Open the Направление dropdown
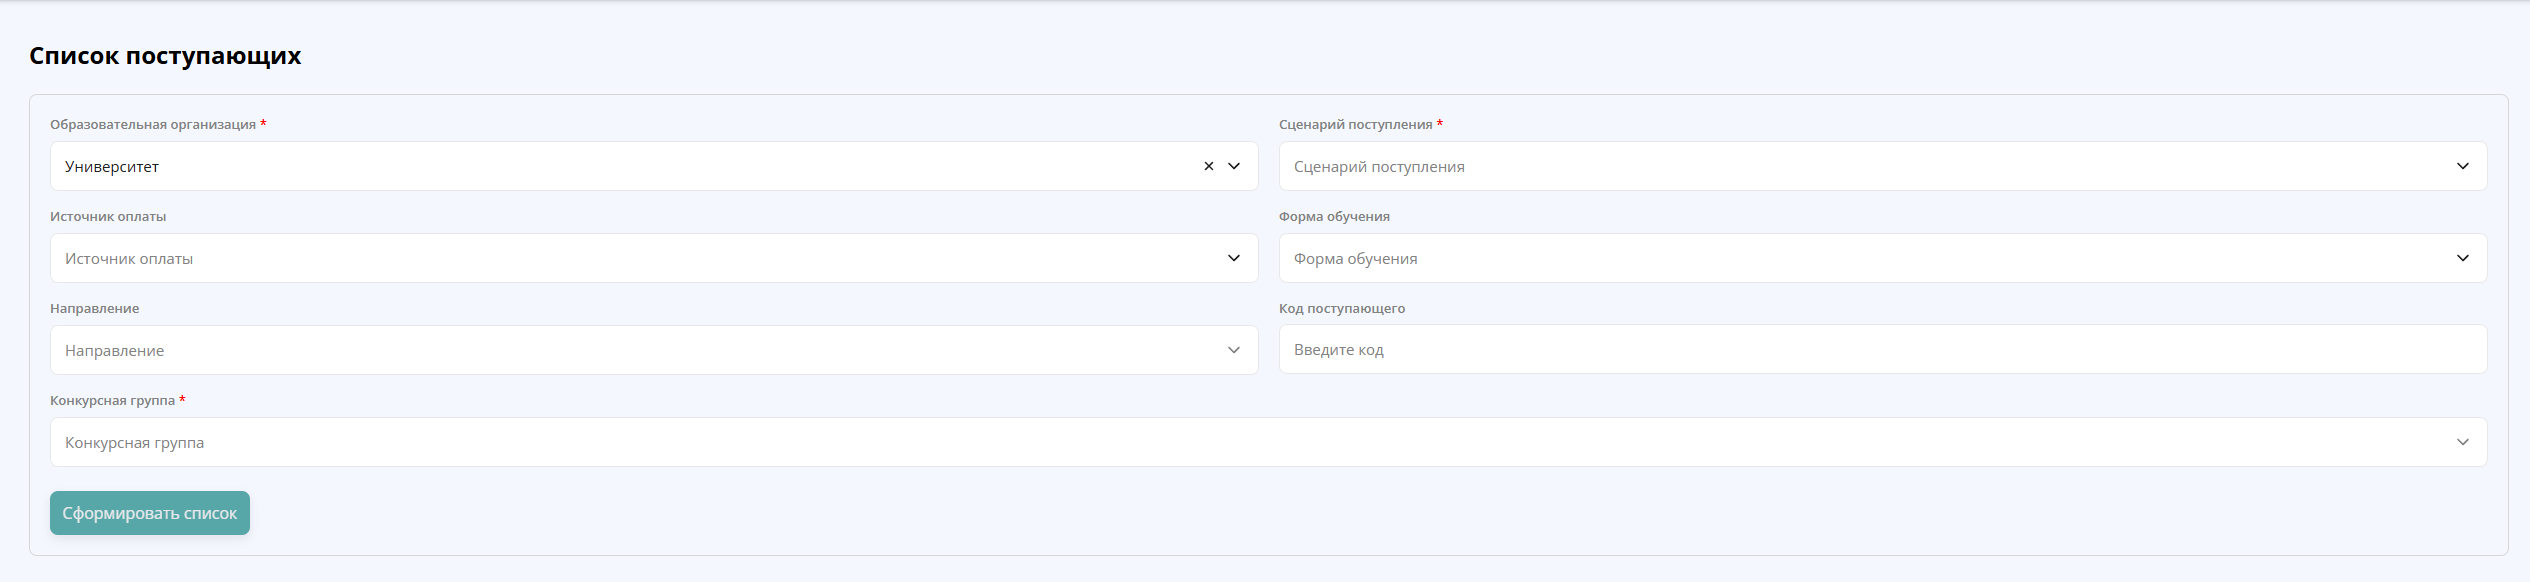The image size is (2530, 582). (654, 350)
